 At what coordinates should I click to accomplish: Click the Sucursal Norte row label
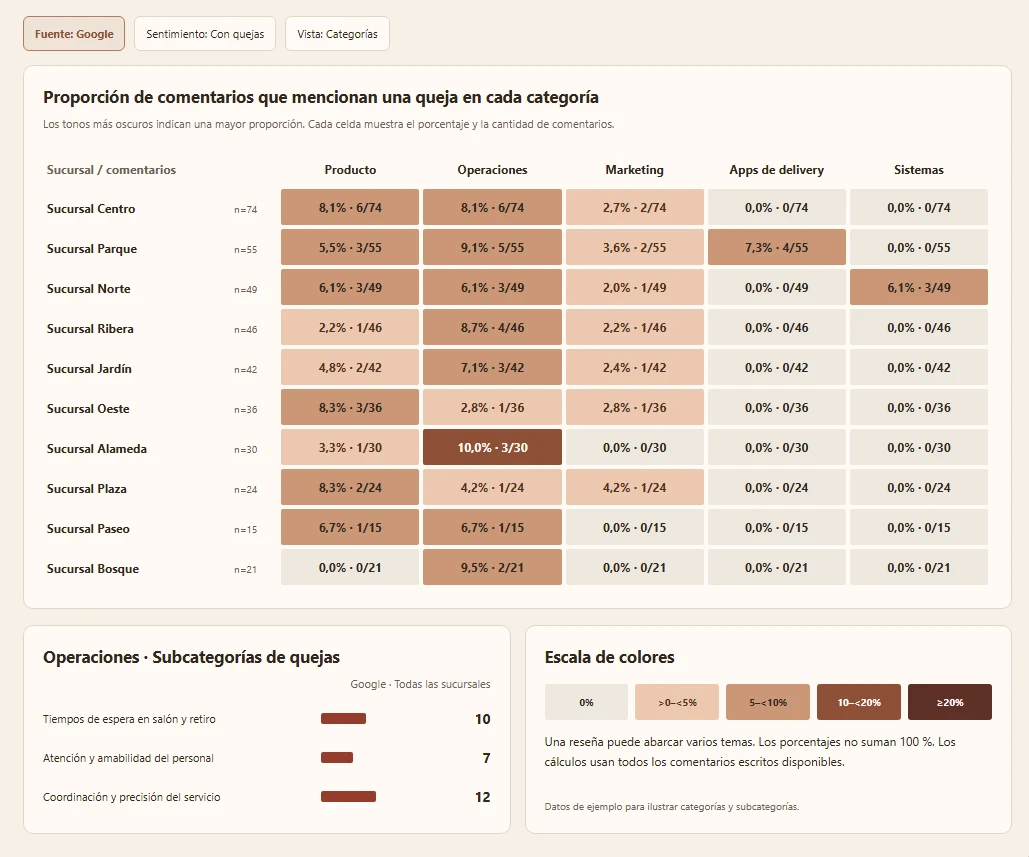[89, 289]
